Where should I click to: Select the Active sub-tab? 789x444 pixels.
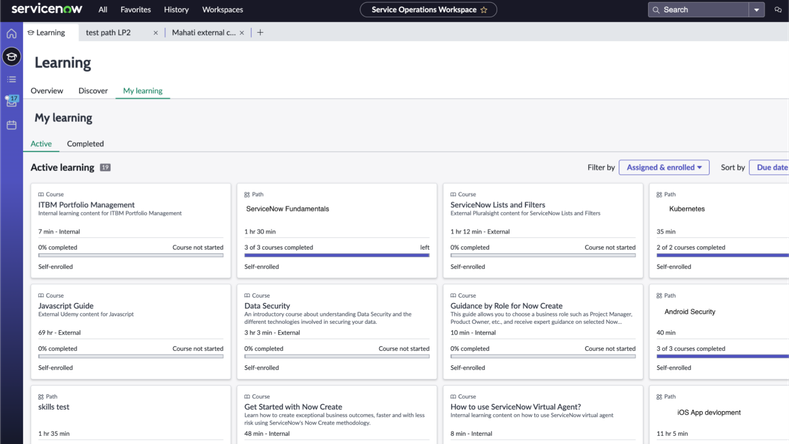41,143
